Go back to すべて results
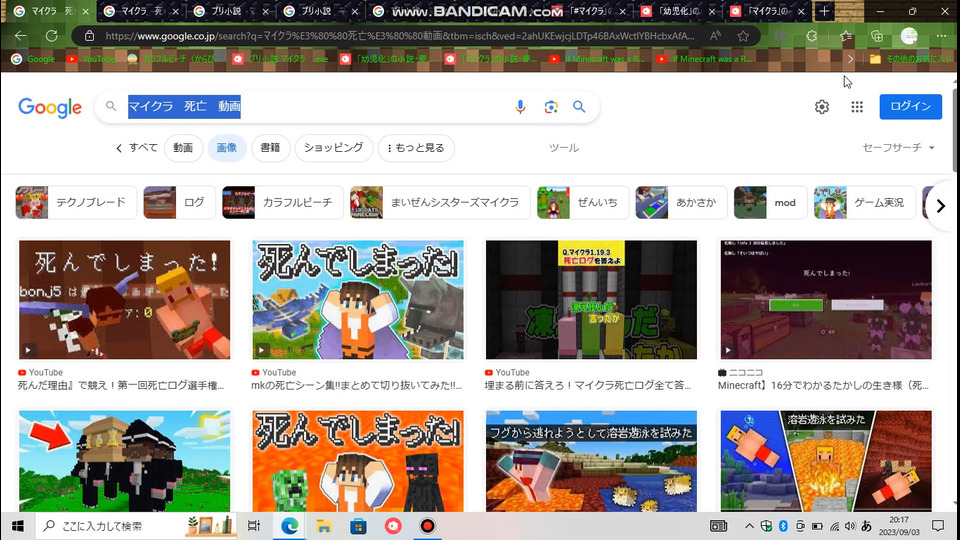The image size is (960, 540). coord(137,148)
